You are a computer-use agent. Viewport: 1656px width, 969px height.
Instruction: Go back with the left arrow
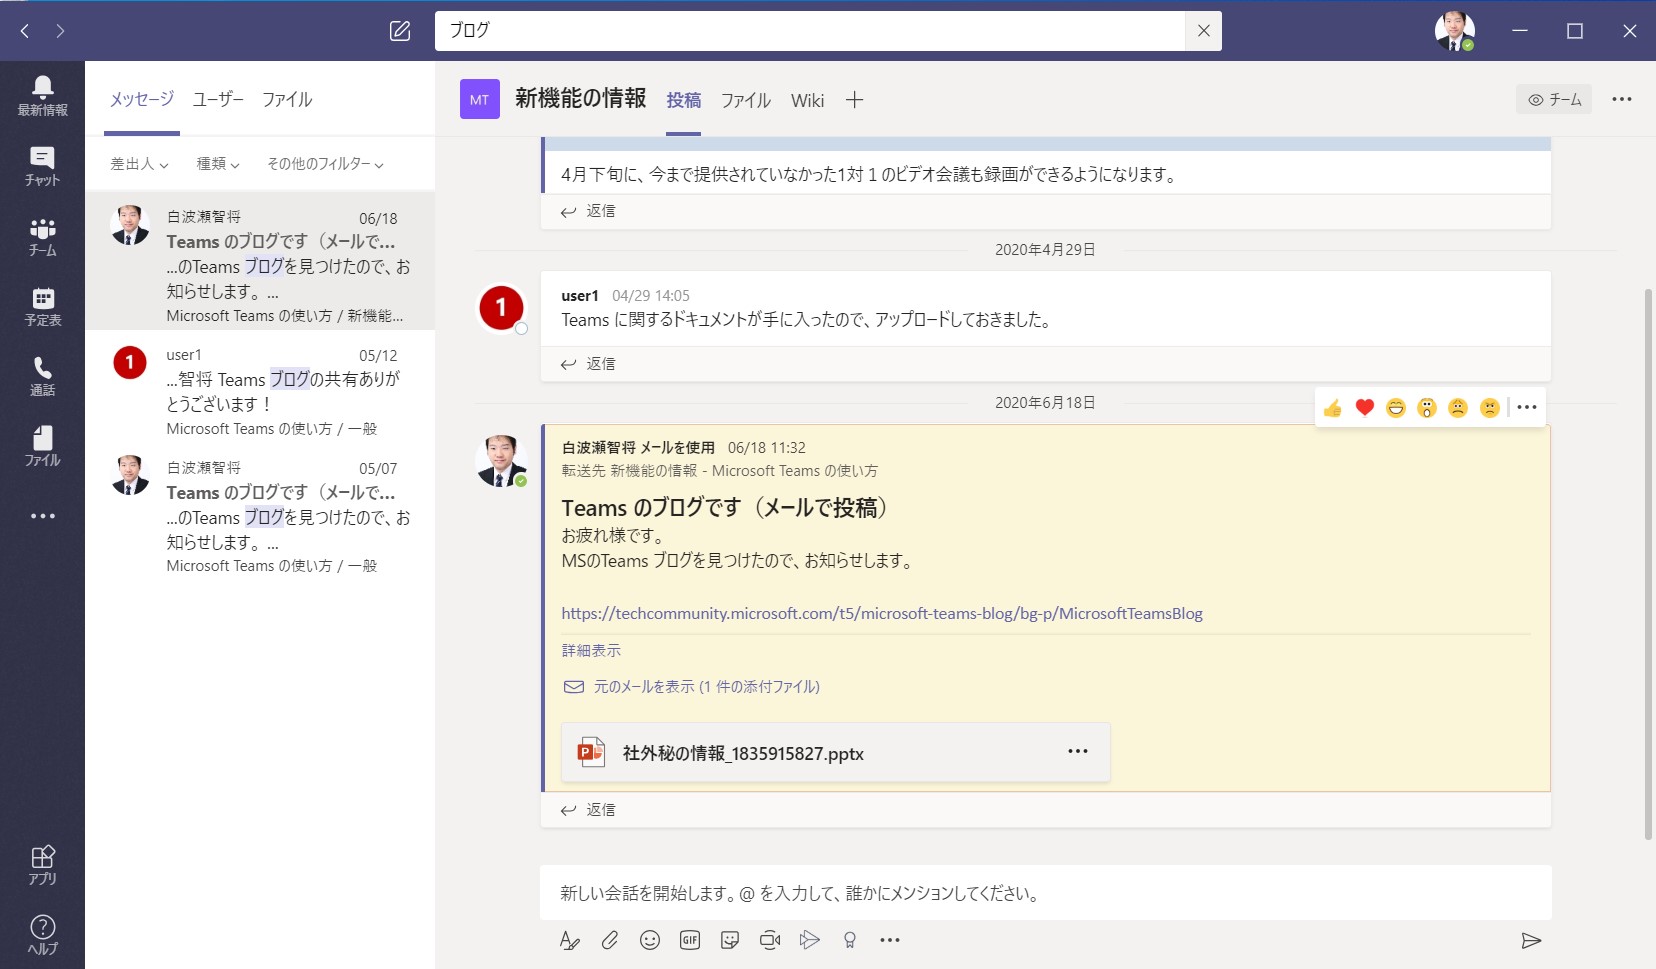point(25,31)
